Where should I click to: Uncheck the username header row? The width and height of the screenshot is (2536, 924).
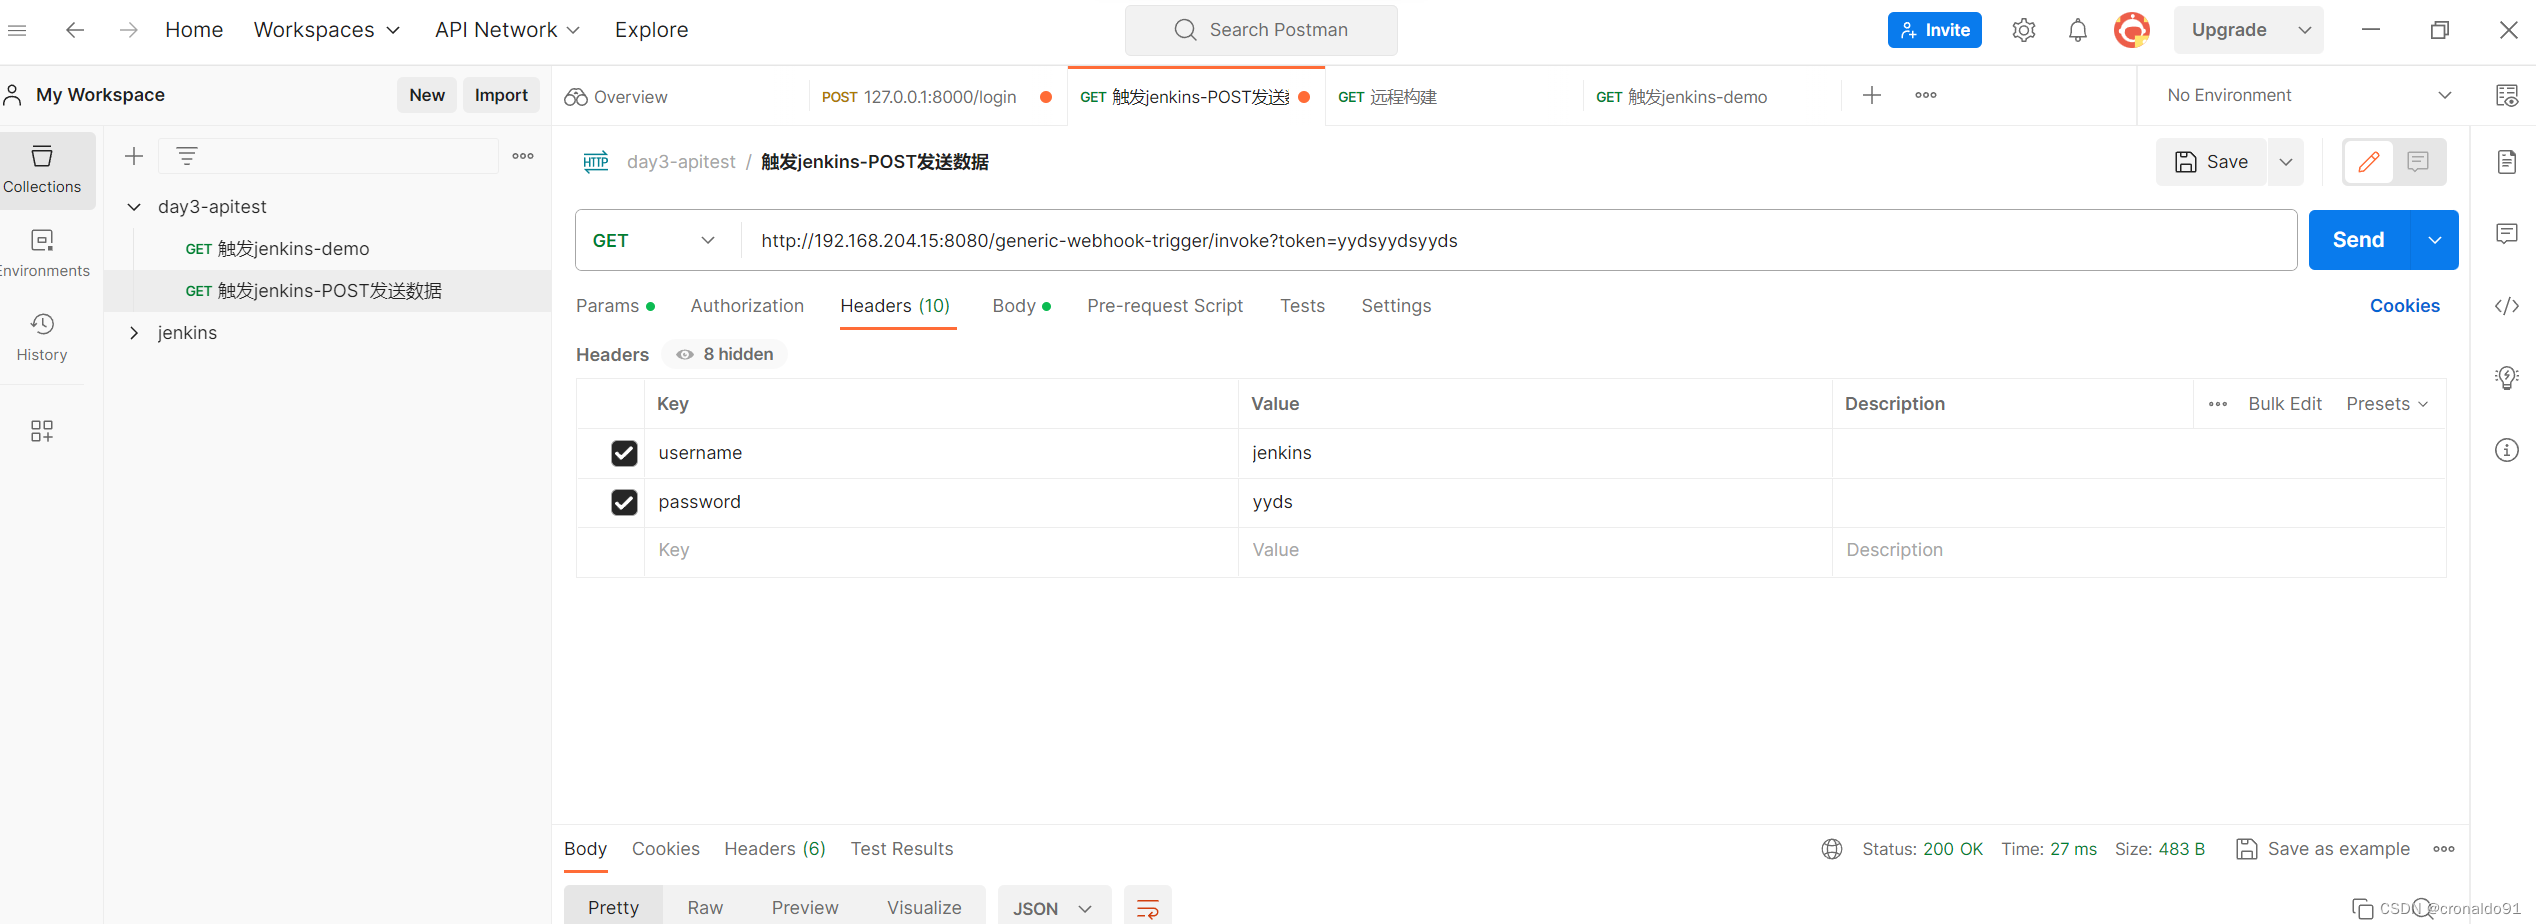pyautogui.click(x=624, y=453)
